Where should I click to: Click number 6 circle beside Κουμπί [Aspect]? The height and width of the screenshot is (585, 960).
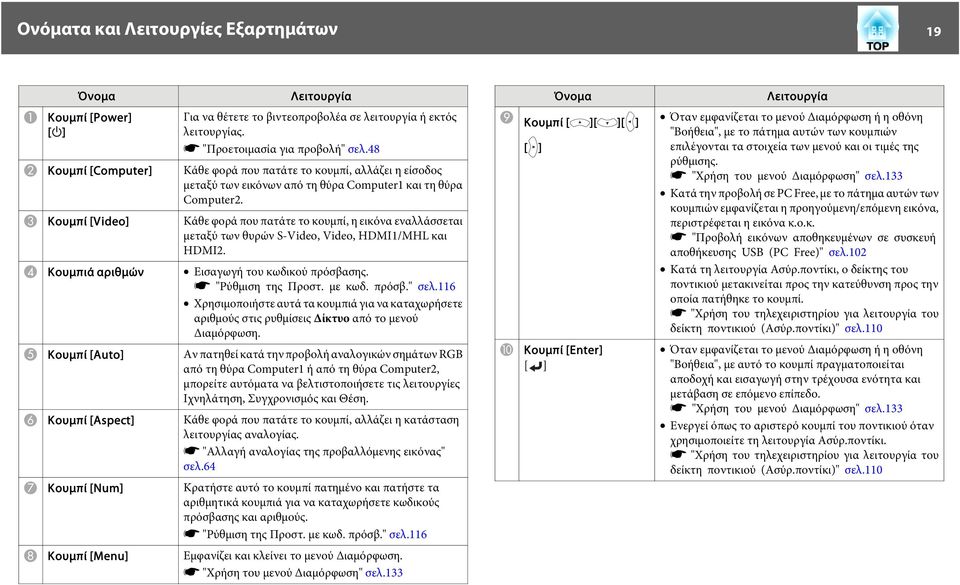pos(30,420)
